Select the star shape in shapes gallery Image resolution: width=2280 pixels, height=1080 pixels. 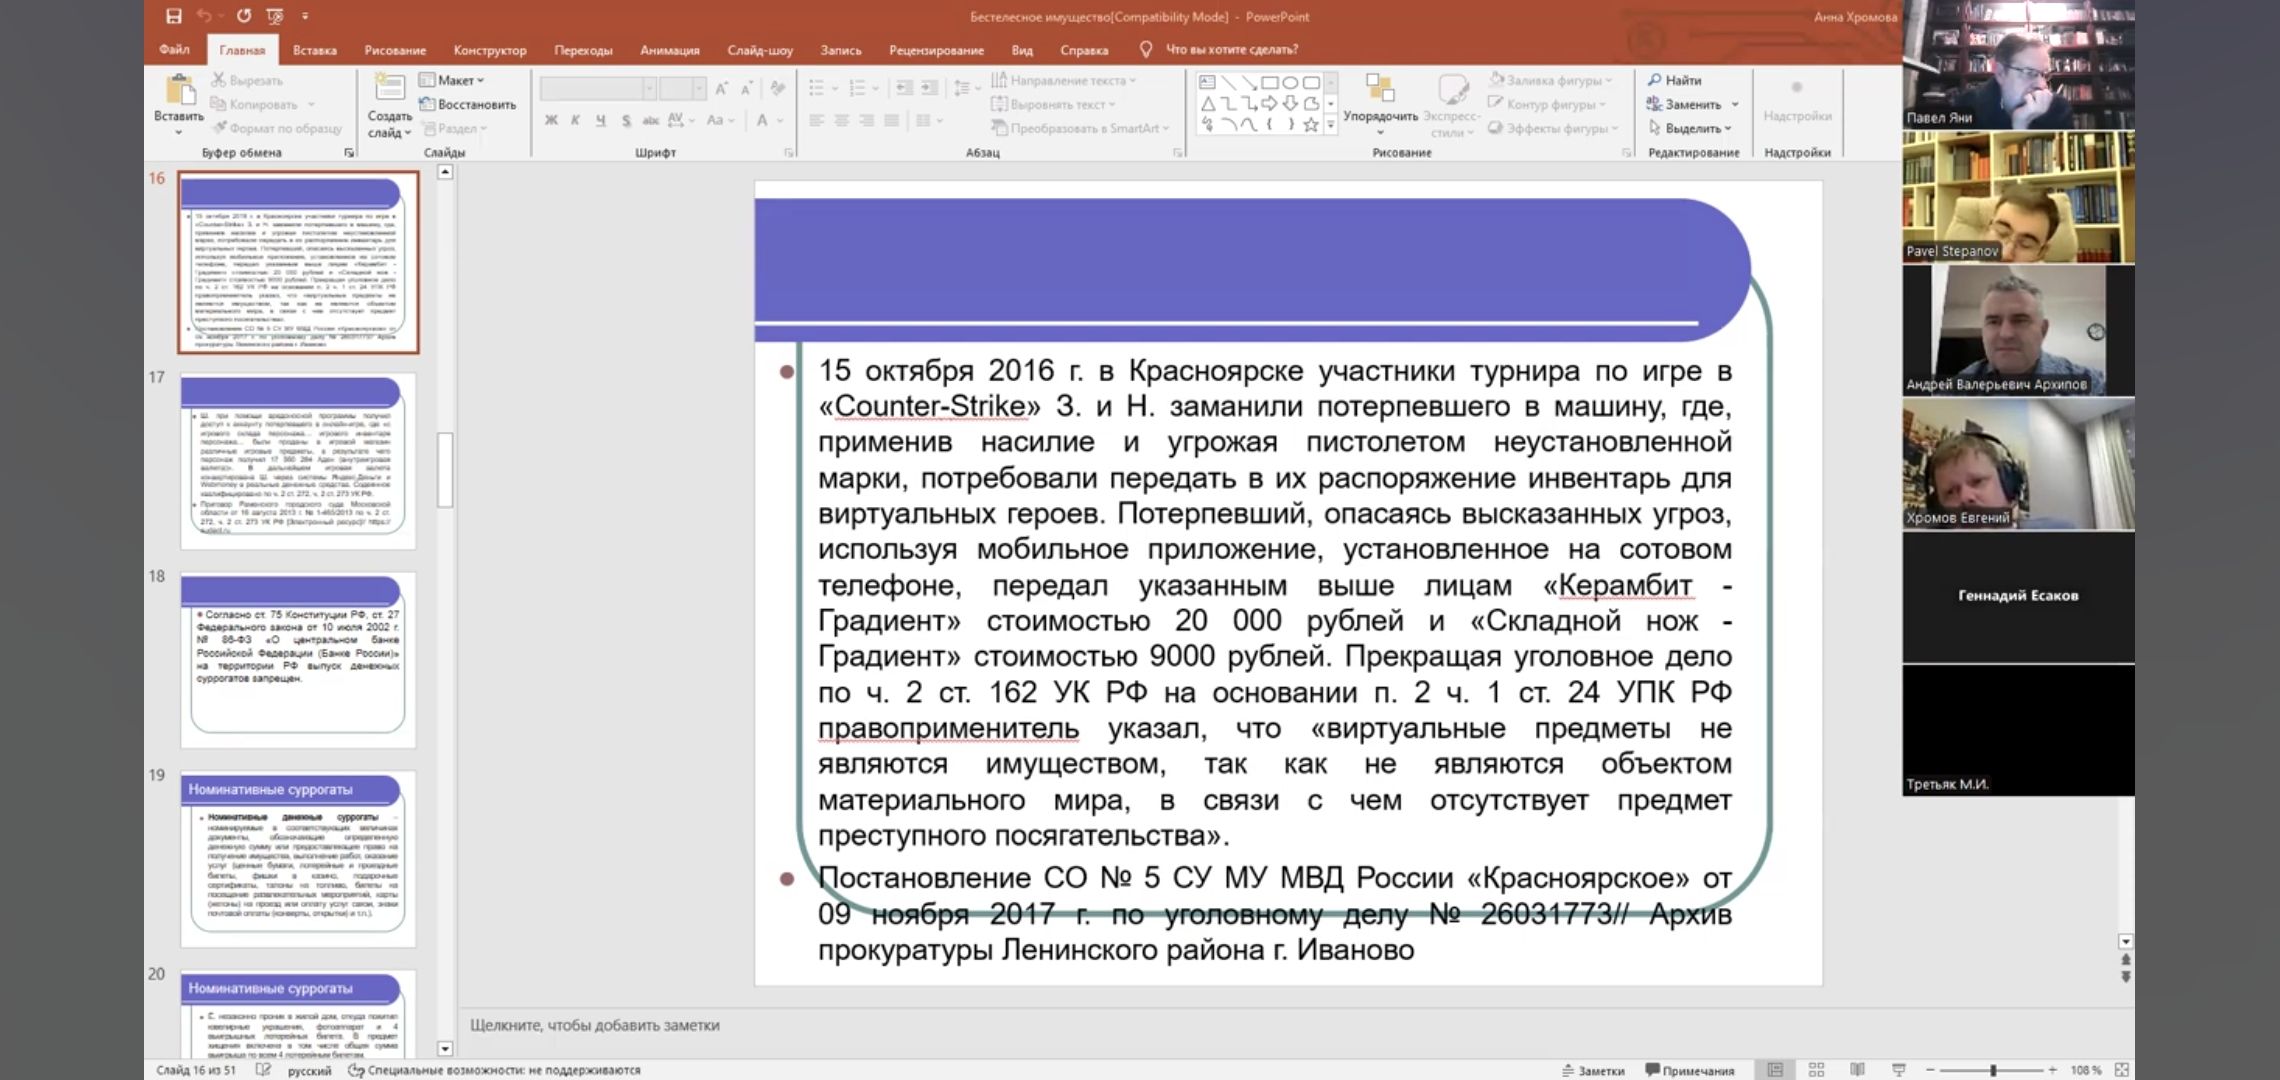tap(1311, 124)
